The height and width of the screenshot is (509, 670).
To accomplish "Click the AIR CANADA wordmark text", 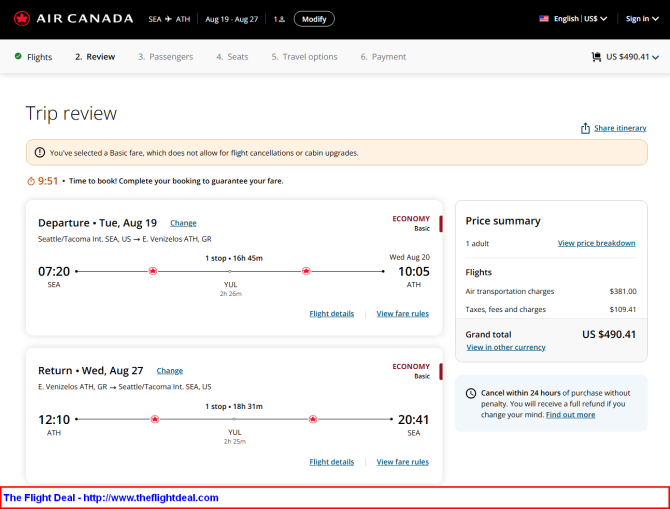I will (x=85, y=19).
